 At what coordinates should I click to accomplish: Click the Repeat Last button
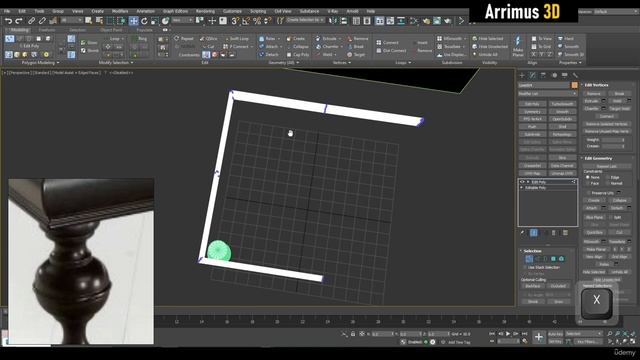point(606,167)
